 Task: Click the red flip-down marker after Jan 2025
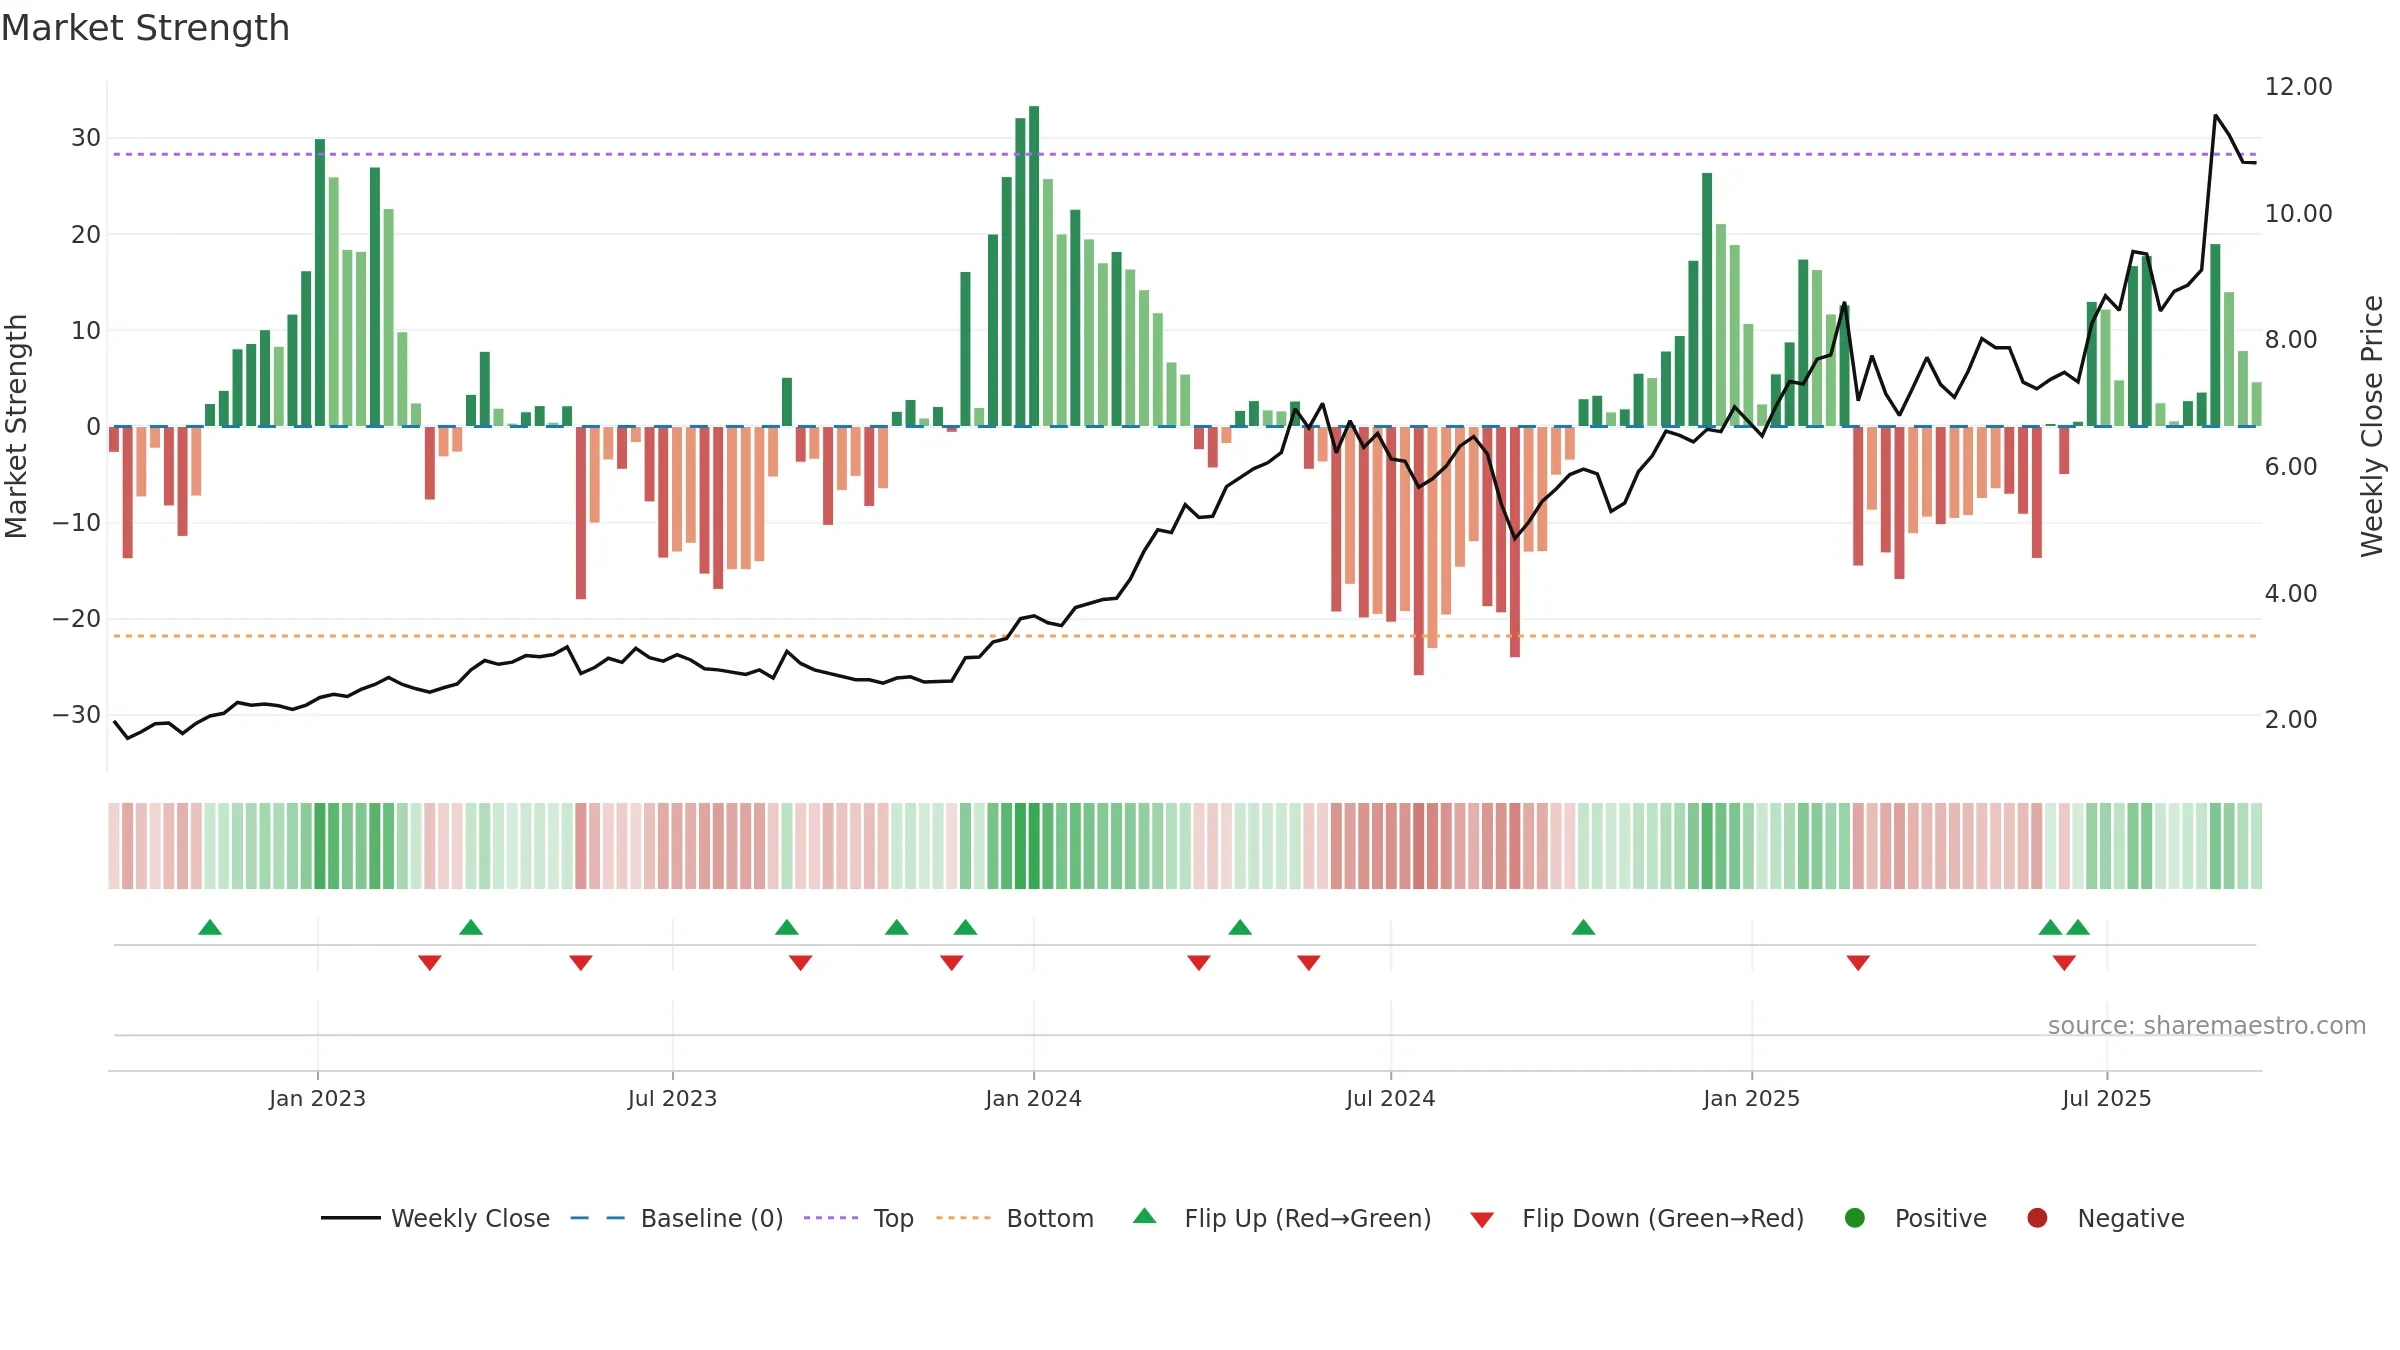(x=1858, y=962)
